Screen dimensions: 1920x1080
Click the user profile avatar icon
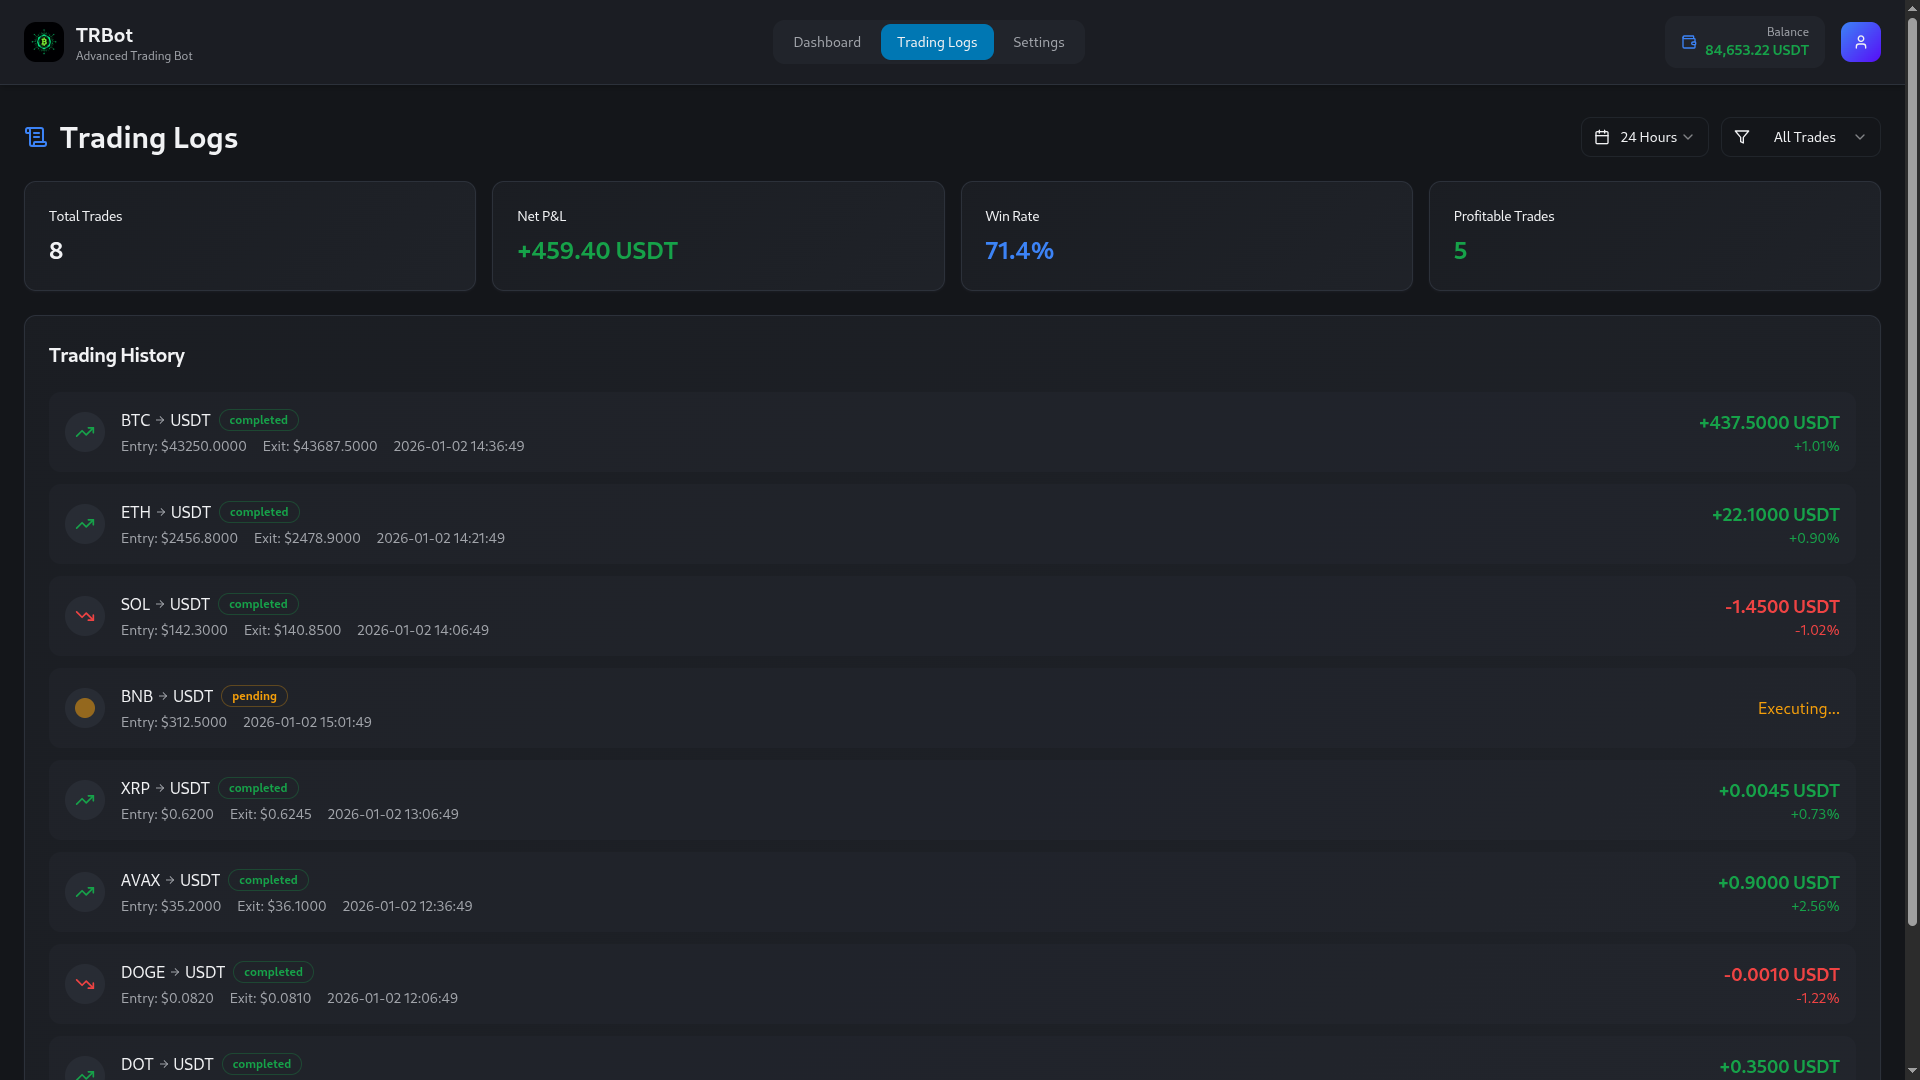coord(1860,42)
